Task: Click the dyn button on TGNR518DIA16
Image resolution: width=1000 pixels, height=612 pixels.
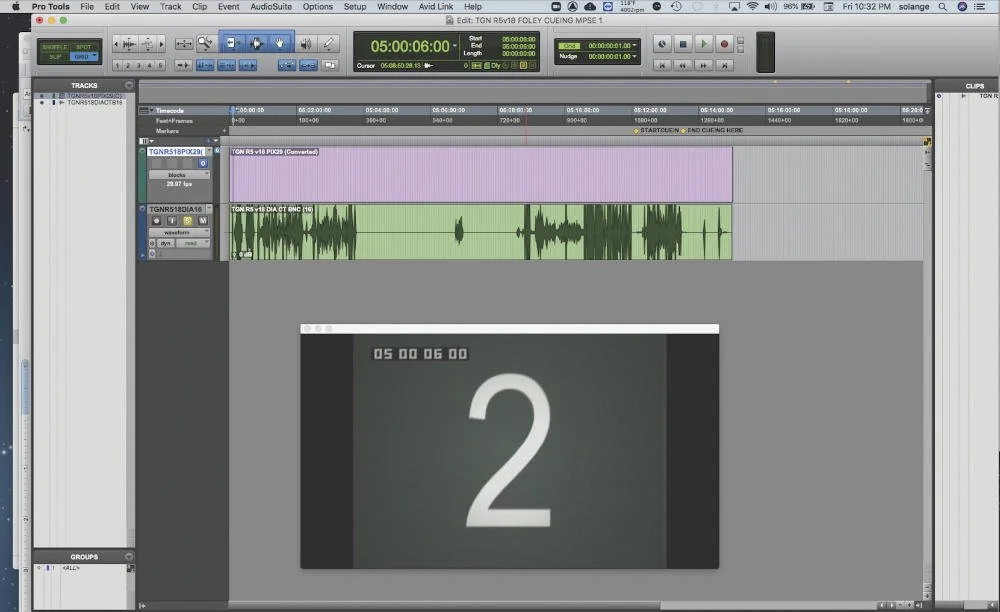Action: (x=165, y=244)
